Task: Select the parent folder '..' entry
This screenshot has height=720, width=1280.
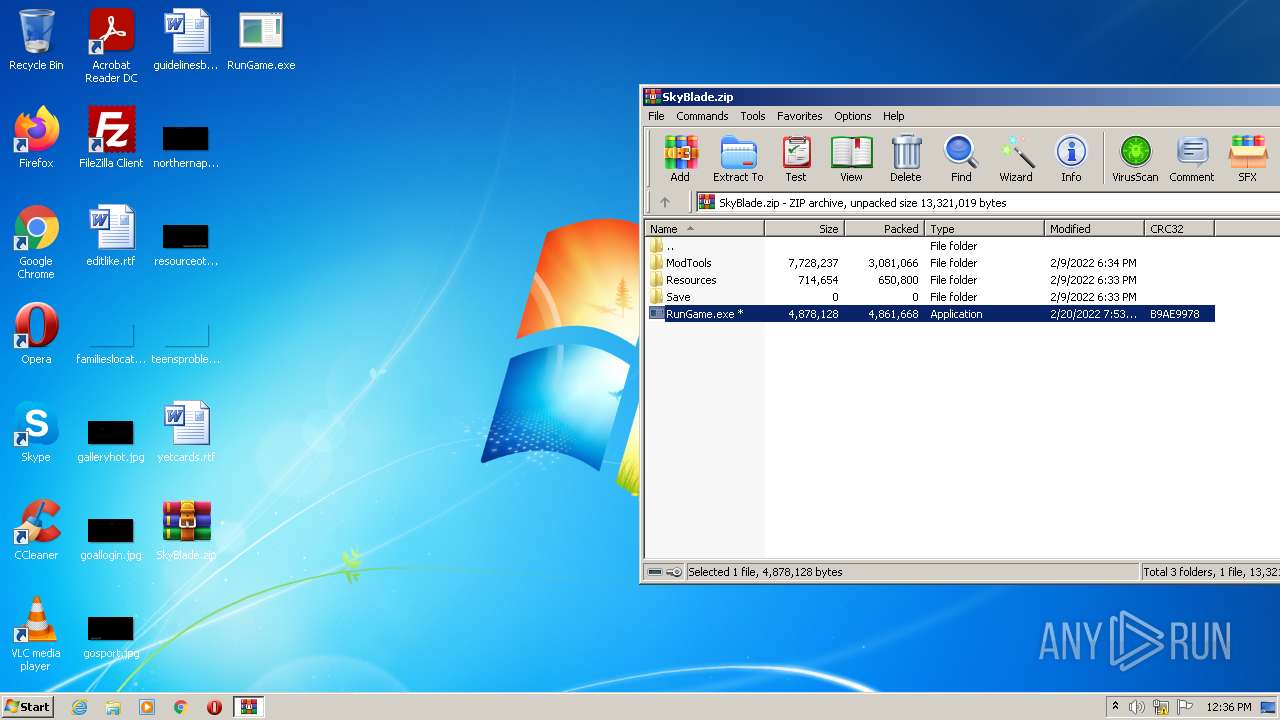Action: click(930, 246)
